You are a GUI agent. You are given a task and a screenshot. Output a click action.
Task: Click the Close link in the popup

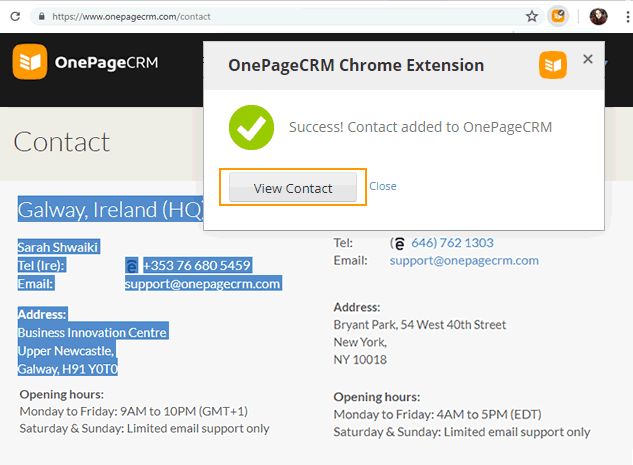point(383,186)
